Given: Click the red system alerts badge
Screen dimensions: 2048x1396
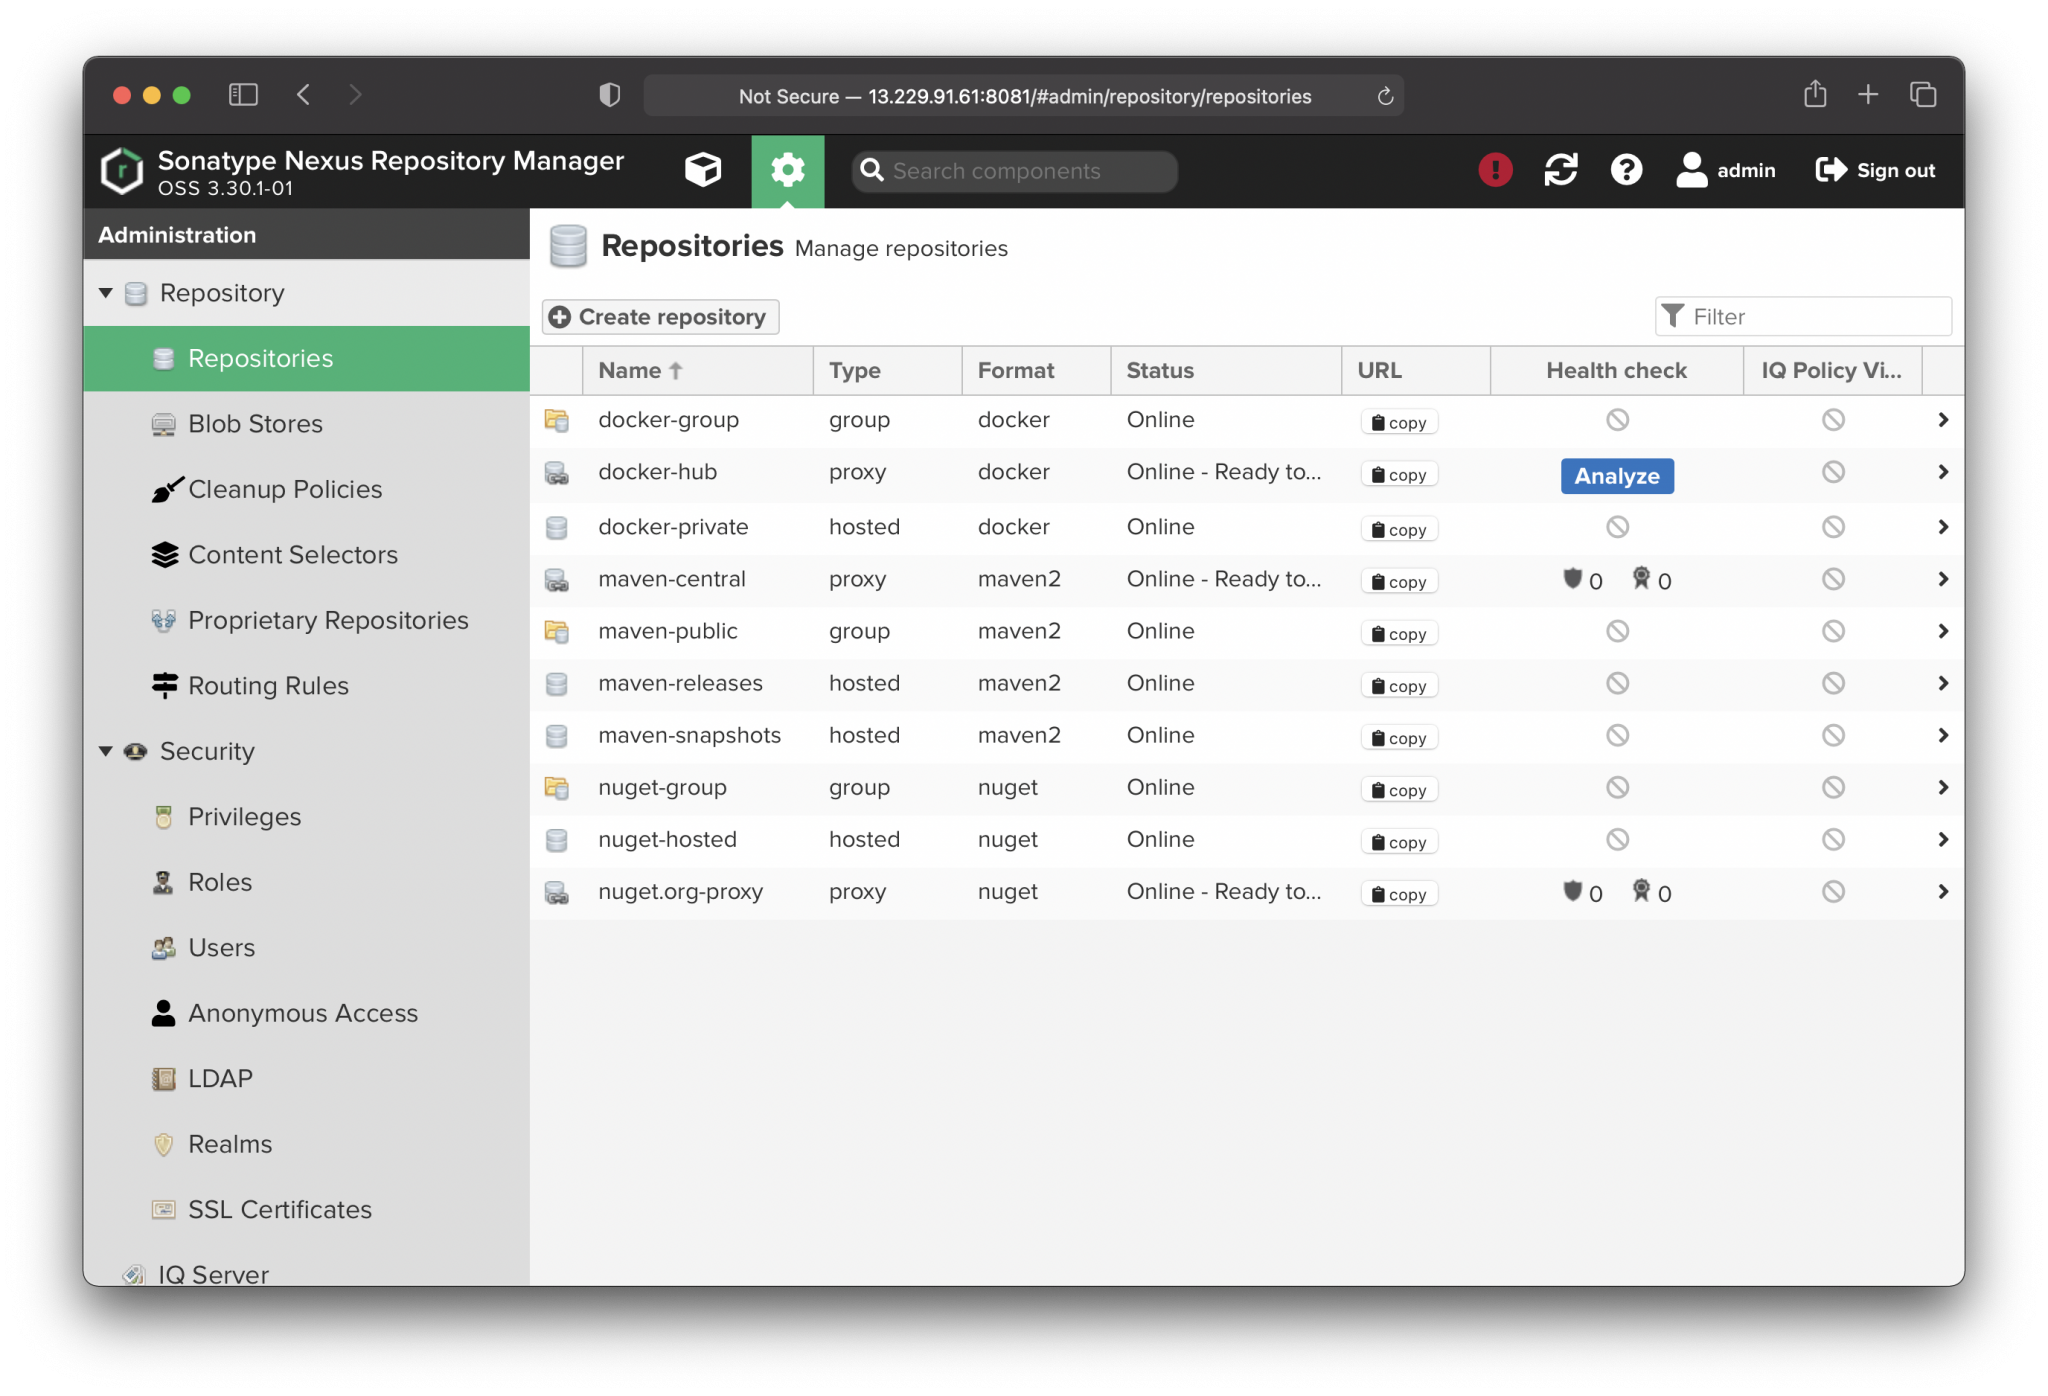Looking at the screenshot, I should tap(1495, 170).
